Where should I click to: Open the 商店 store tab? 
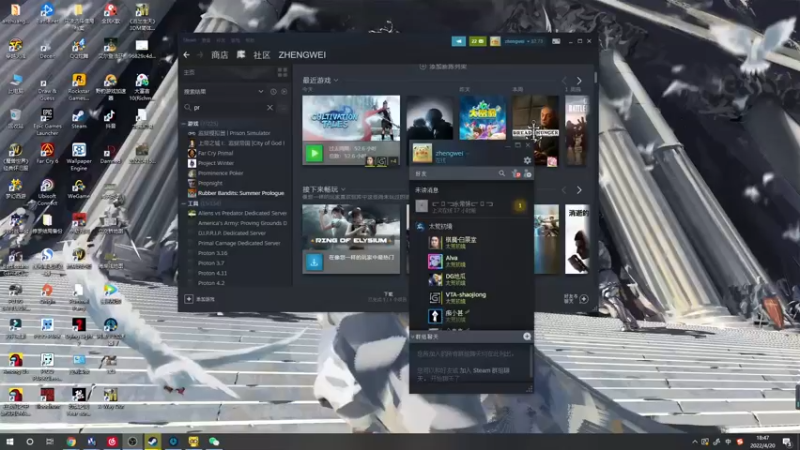pos(219,55)
